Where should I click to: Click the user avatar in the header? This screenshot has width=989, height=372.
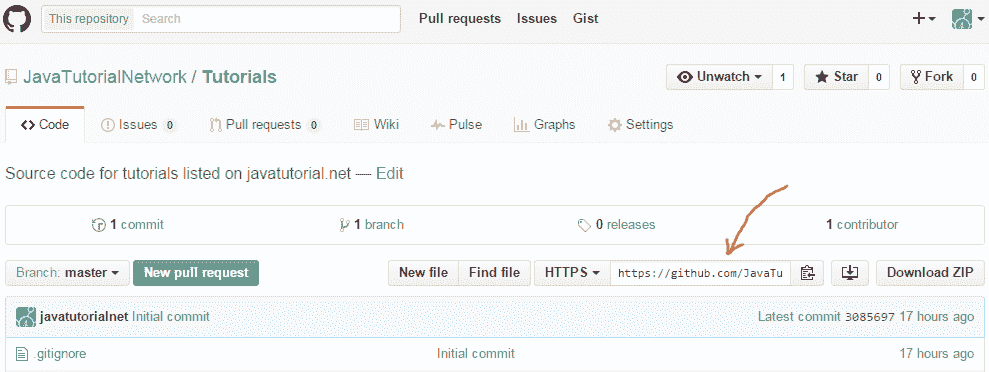[963, 19]
